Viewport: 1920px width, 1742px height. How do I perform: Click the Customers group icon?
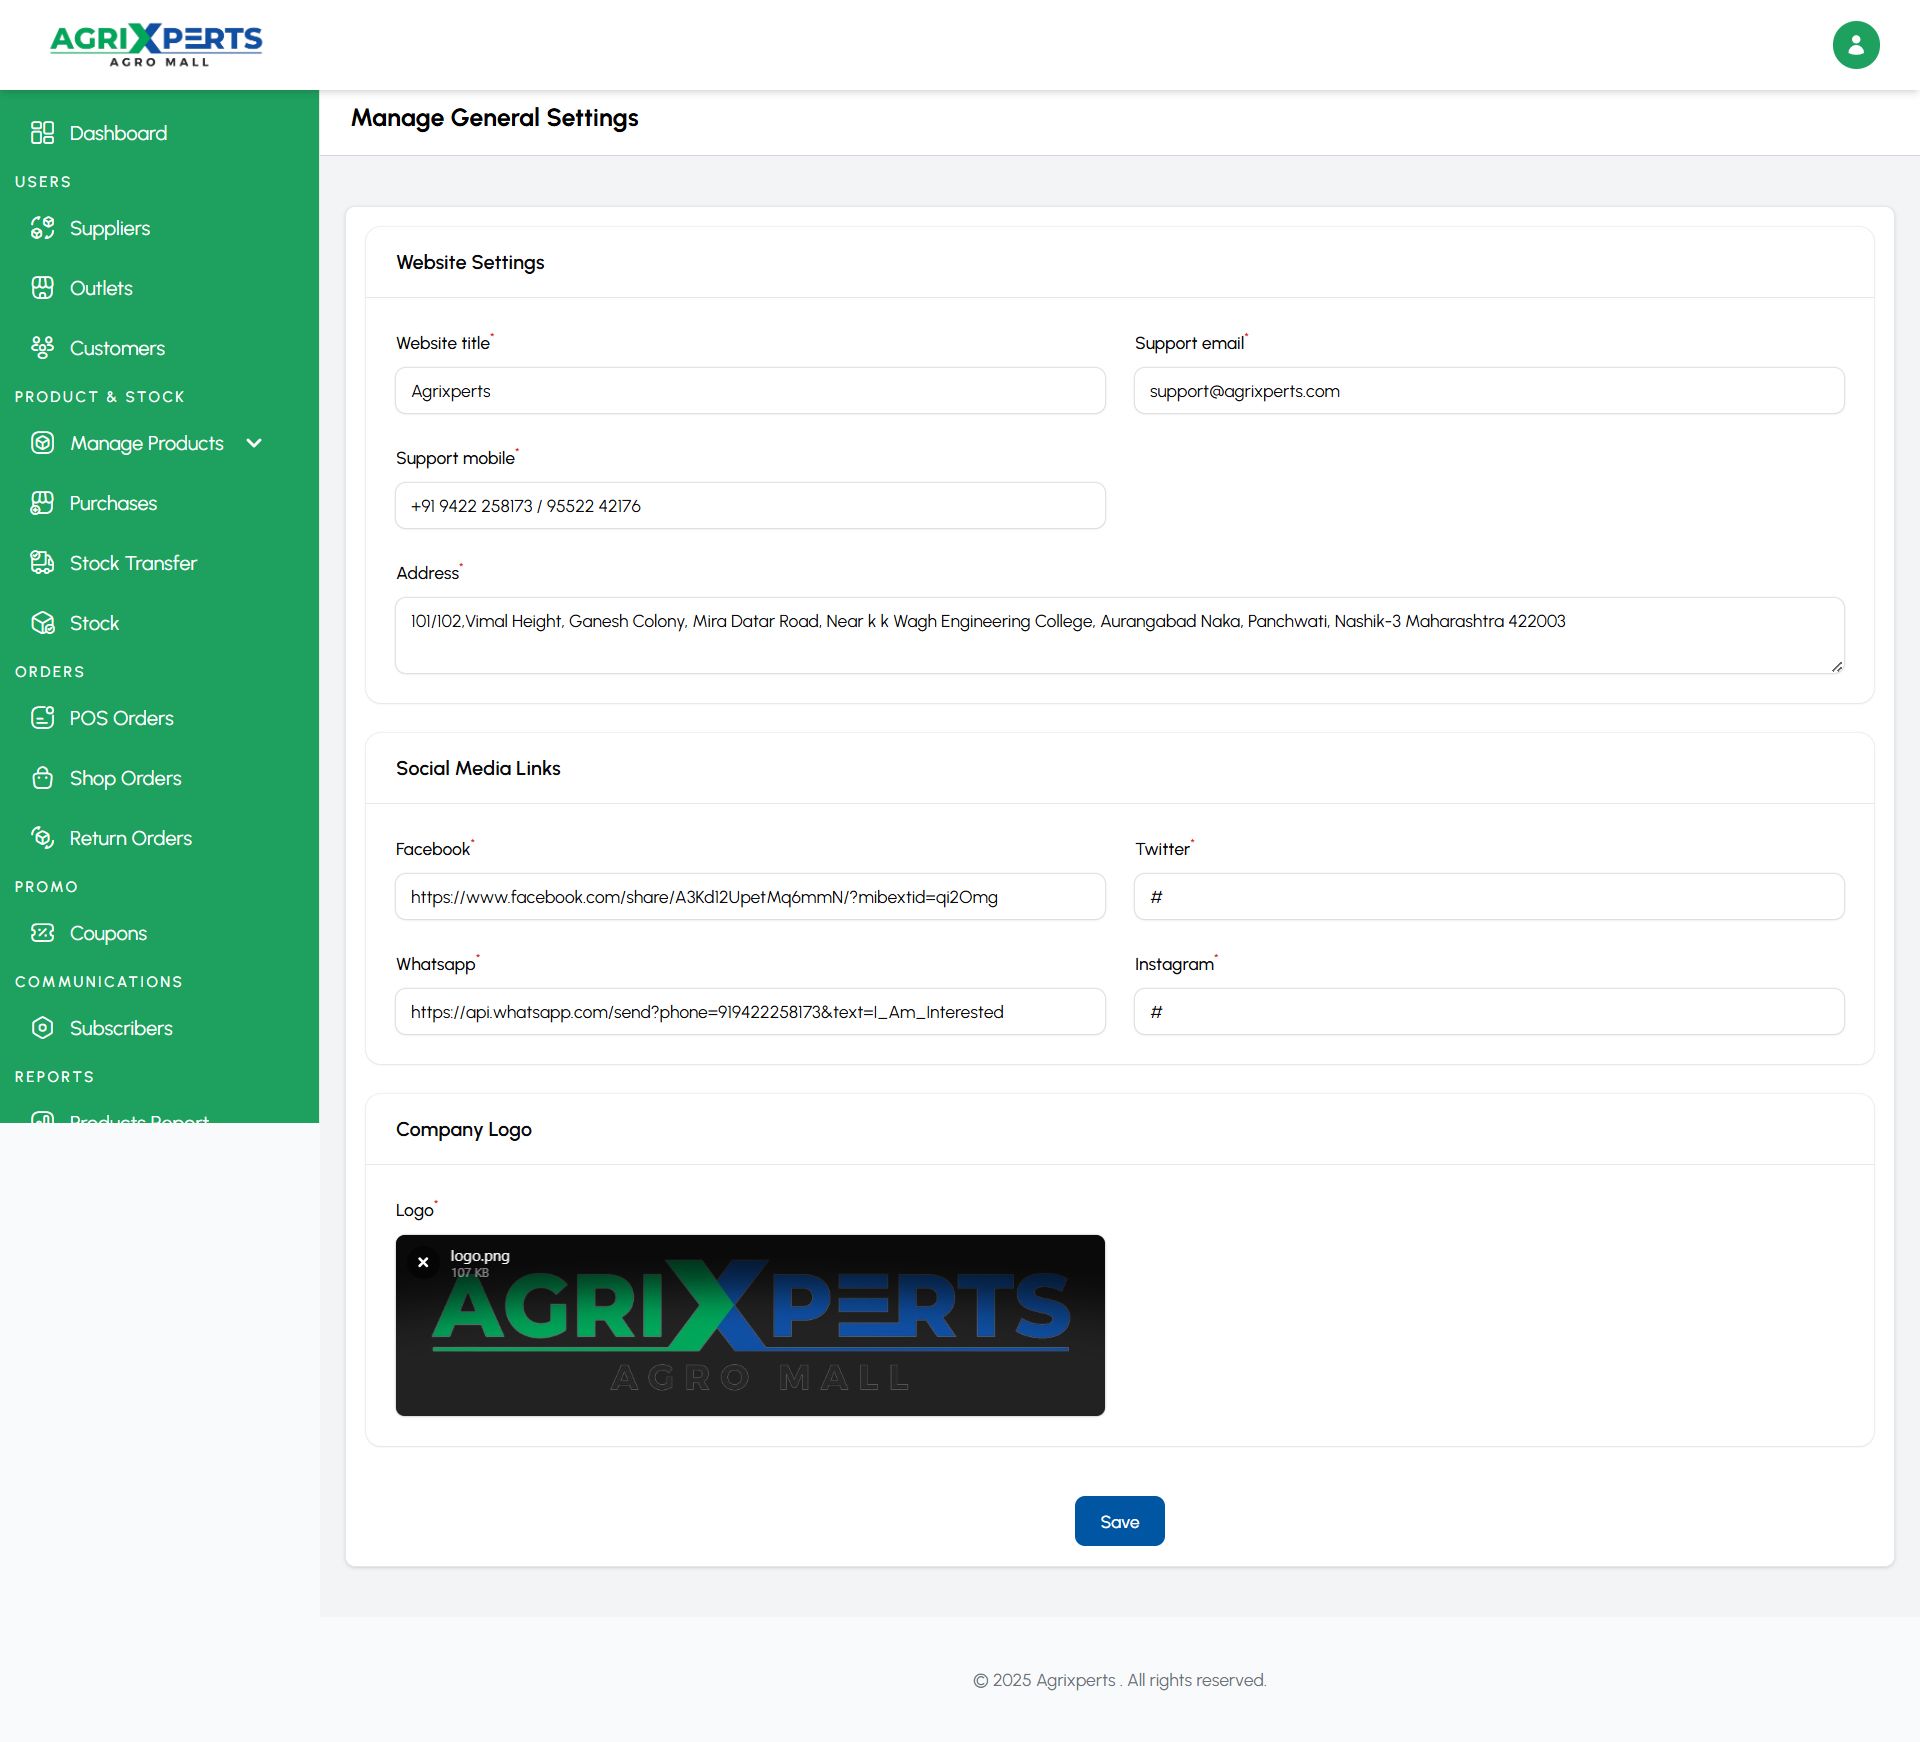(42, 348)
